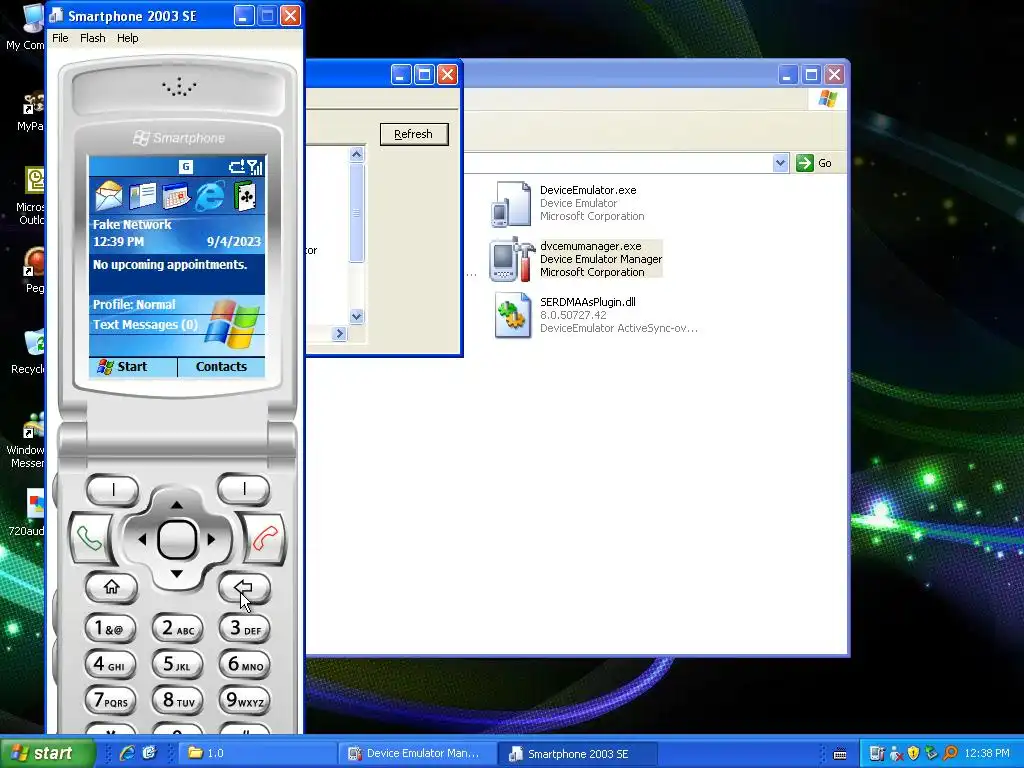Tap keypad key 4 GHI
The width and height of the screenshot is (1024, 768).
(x=110, y=664)
